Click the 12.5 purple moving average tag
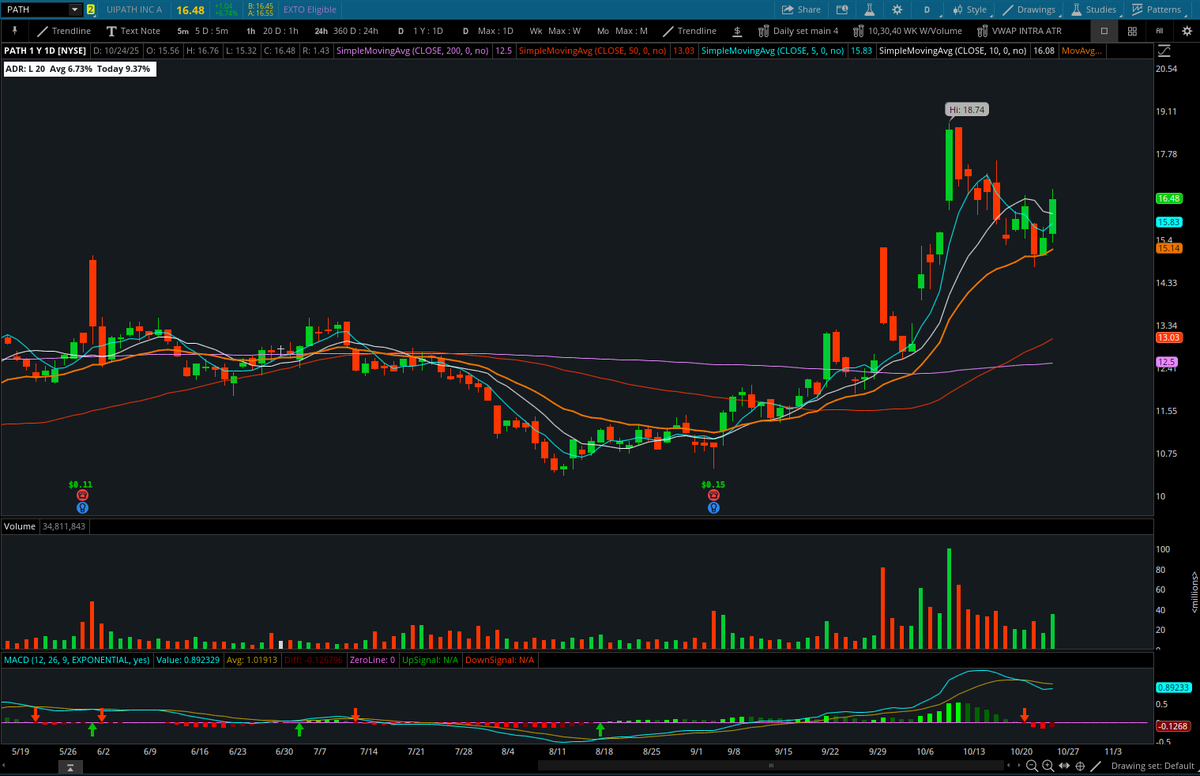This screenshot has width=1200, height=776. click(x=1166, y=361)
